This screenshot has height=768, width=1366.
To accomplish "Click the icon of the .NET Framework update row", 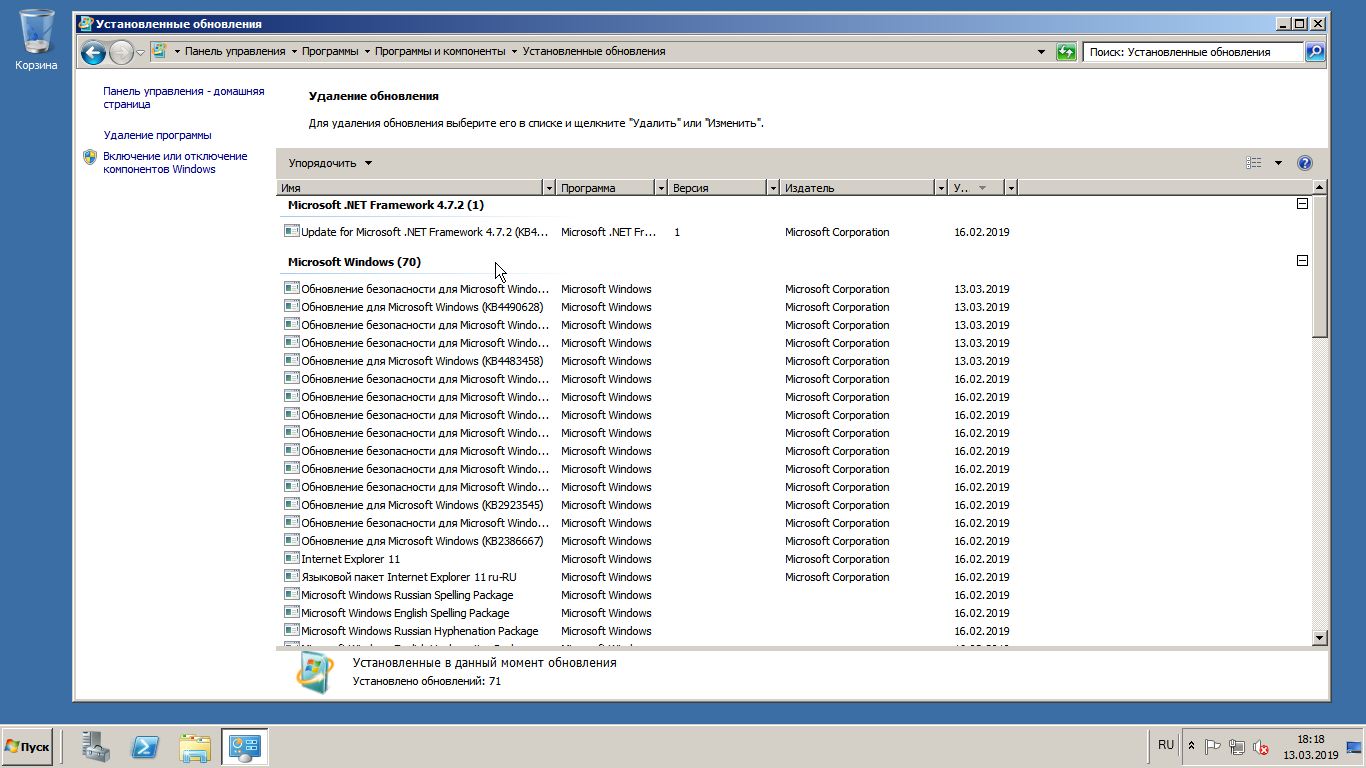I will pos(292,231).
